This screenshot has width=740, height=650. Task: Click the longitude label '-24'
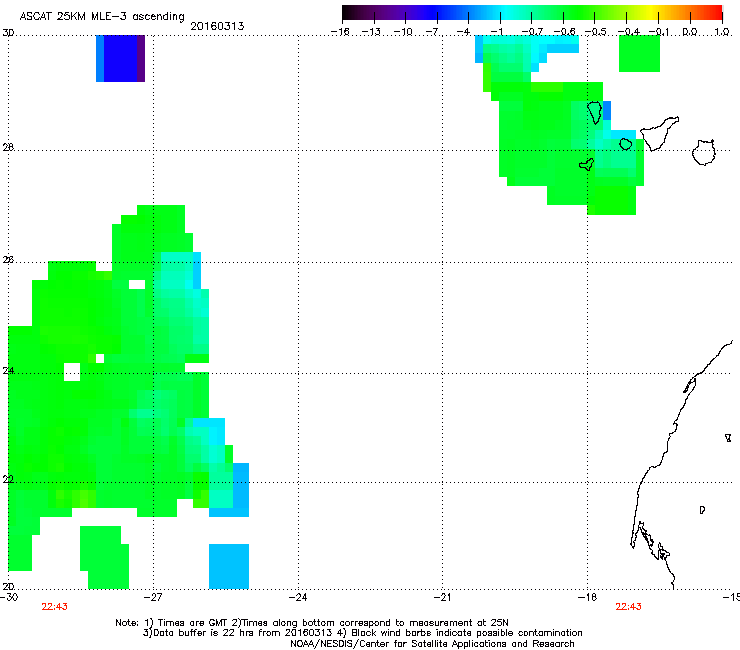pyautogui.click(x=298, y=597)
